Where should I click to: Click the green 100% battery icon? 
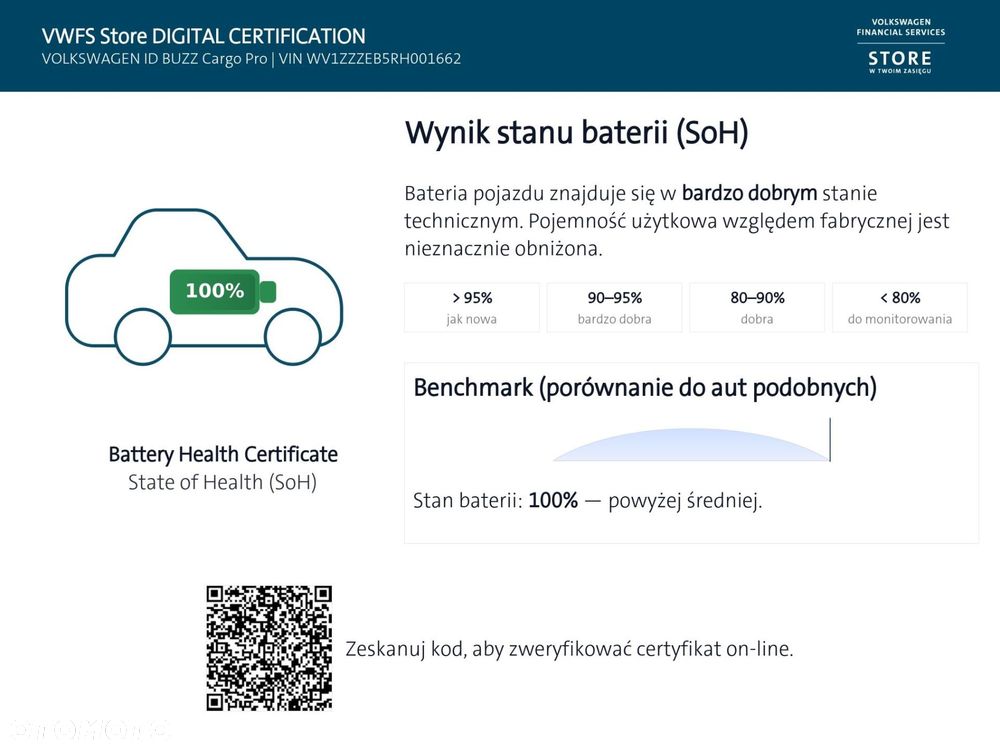point(223,291)
